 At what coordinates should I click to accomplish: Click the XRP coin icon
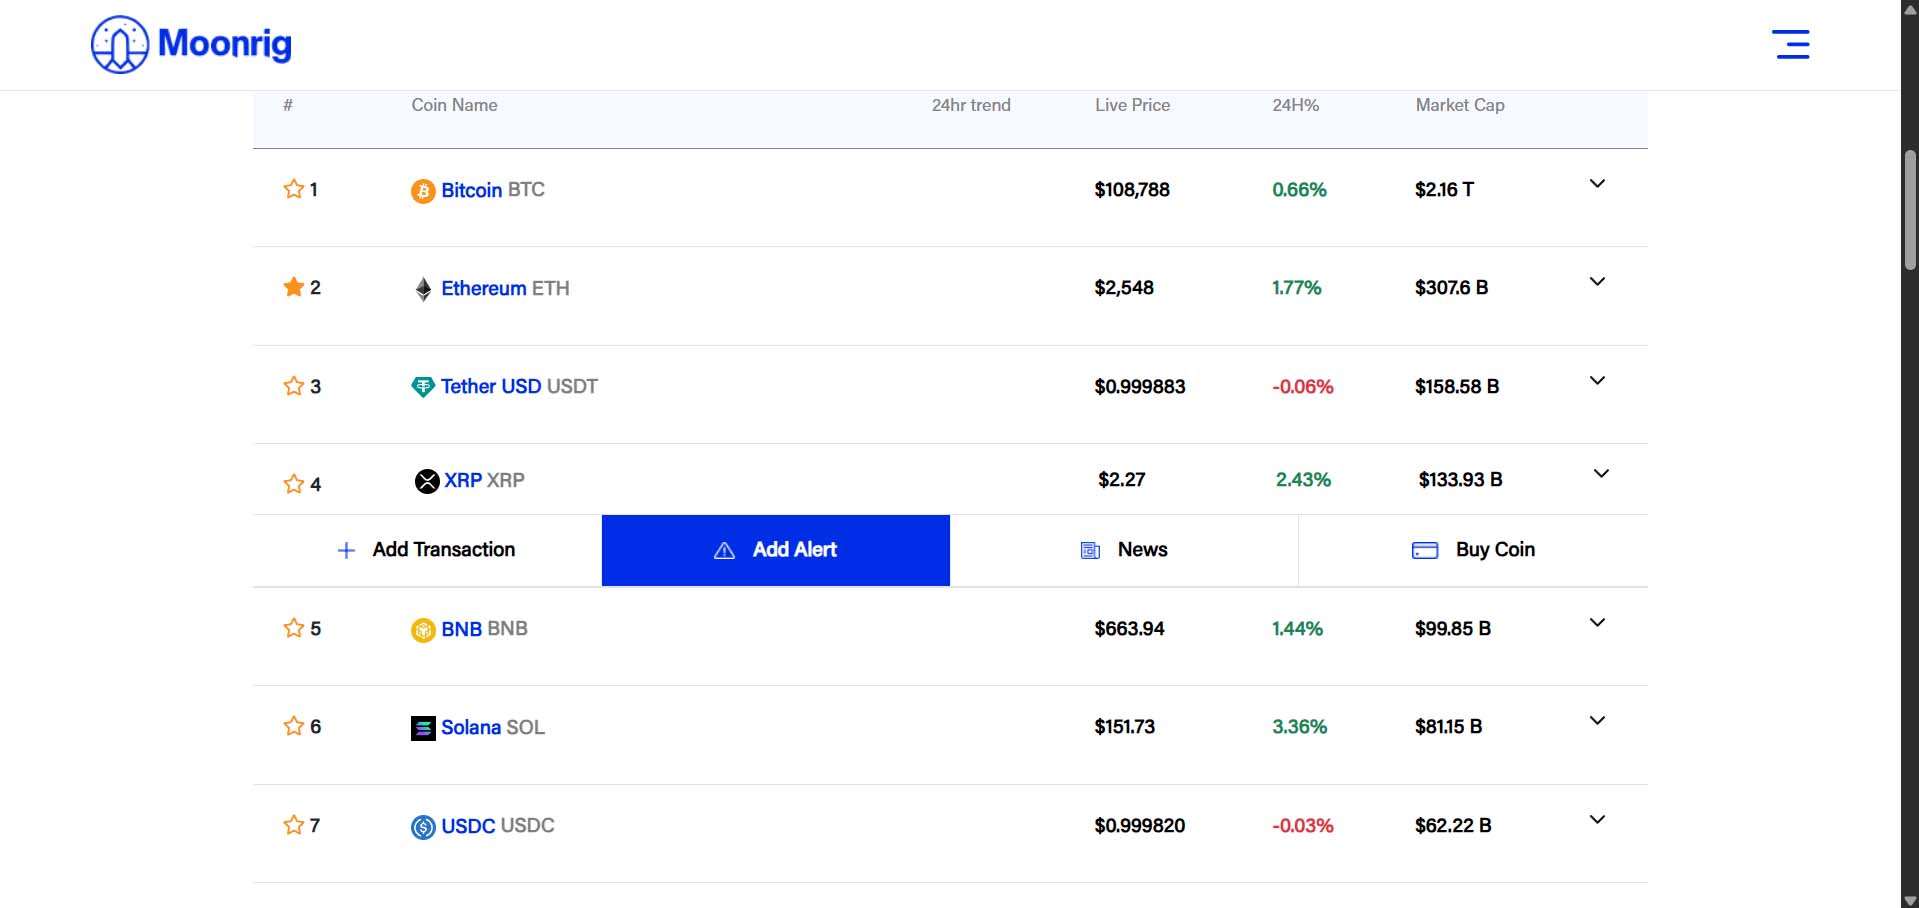(x=427, y=481)
